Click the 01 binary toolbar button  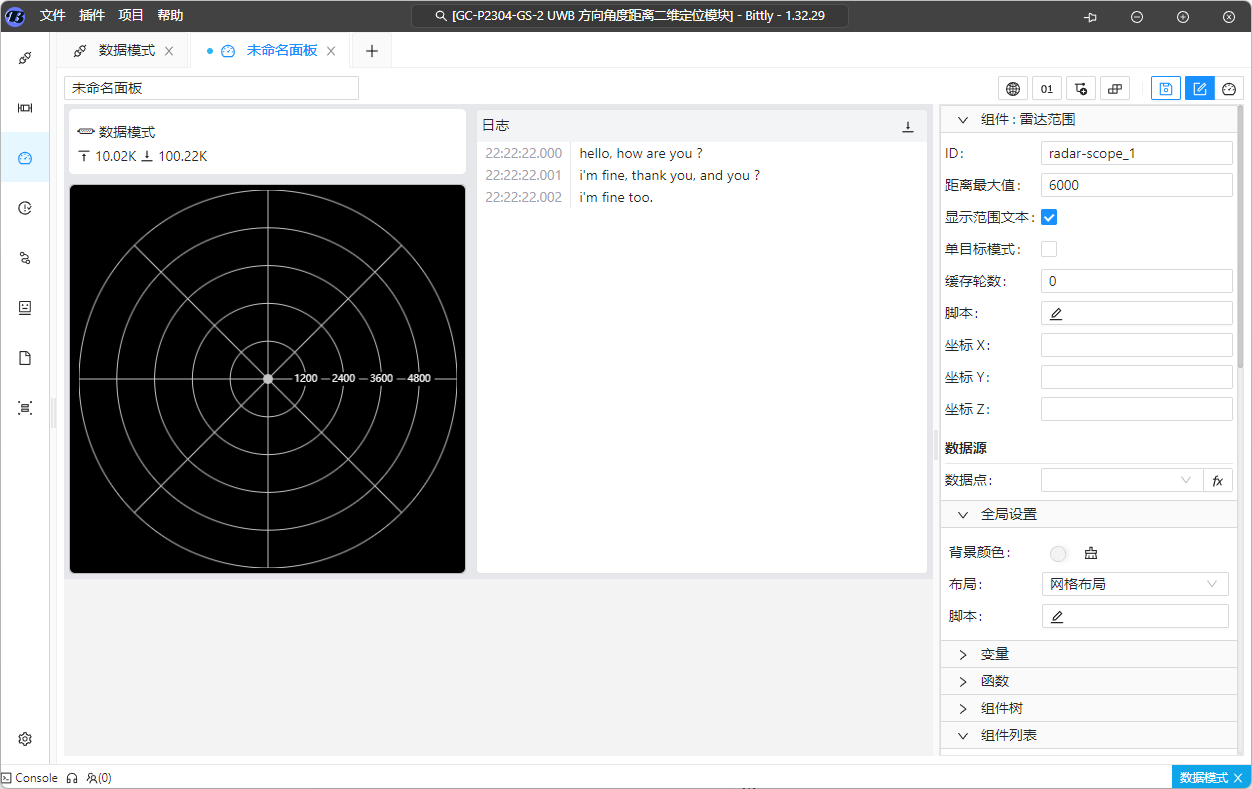[1047, 89]
